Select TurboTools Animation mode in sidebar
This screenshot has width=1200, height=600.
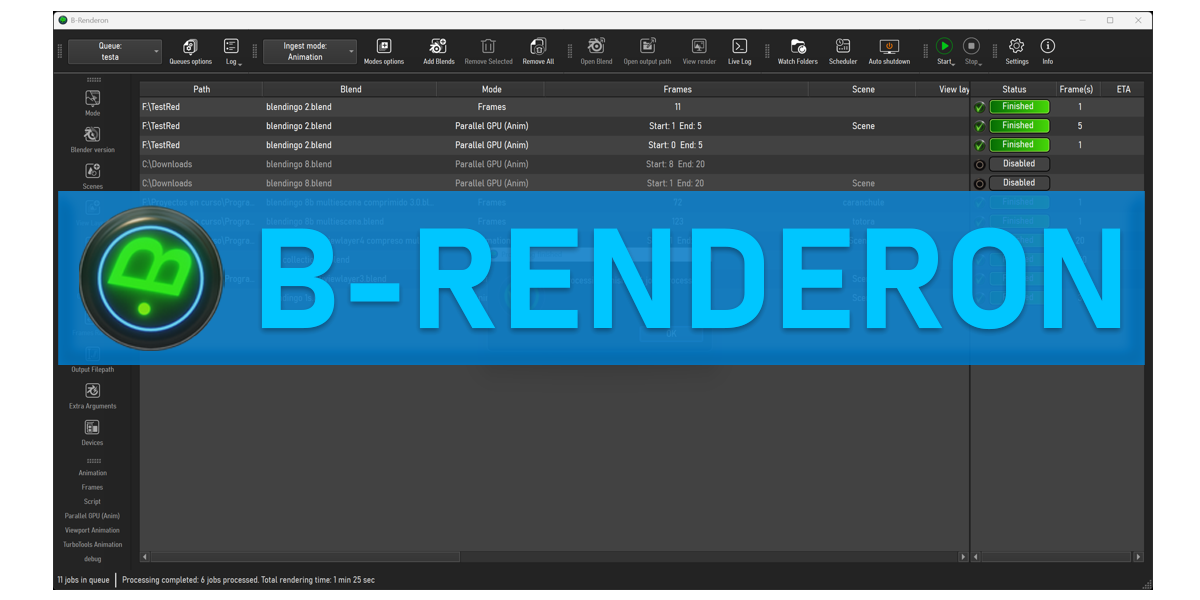[92, 545]
